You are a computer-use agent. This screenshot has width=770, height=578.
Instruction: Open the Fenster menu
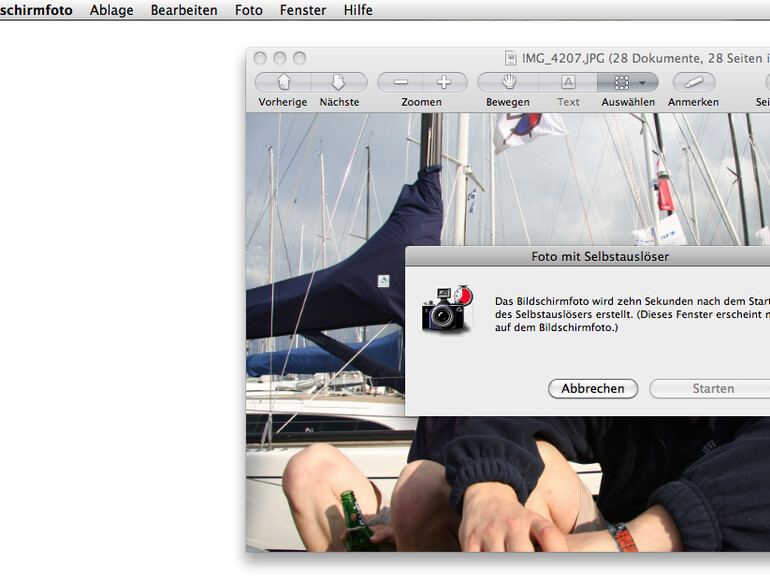click(303, 10)
